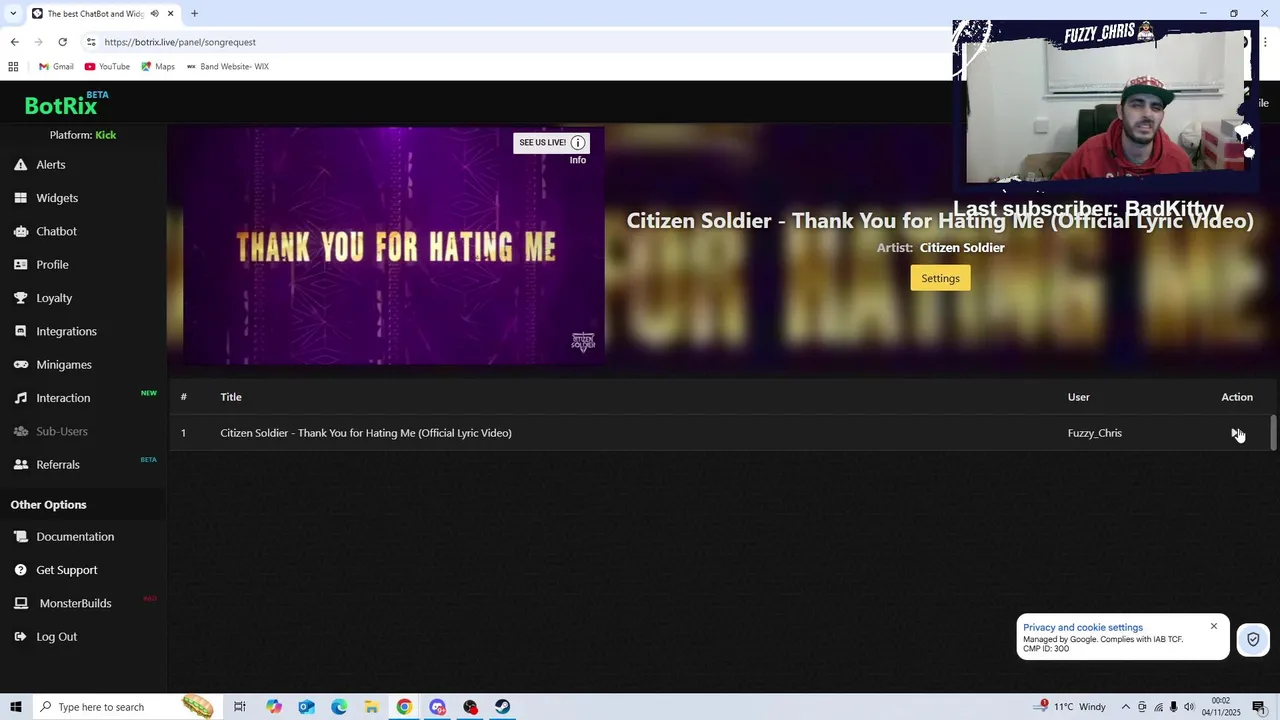Screen dimensions: 1280x720
Task: Click the Minigames gamepad icon
Action: click(20, 365)
